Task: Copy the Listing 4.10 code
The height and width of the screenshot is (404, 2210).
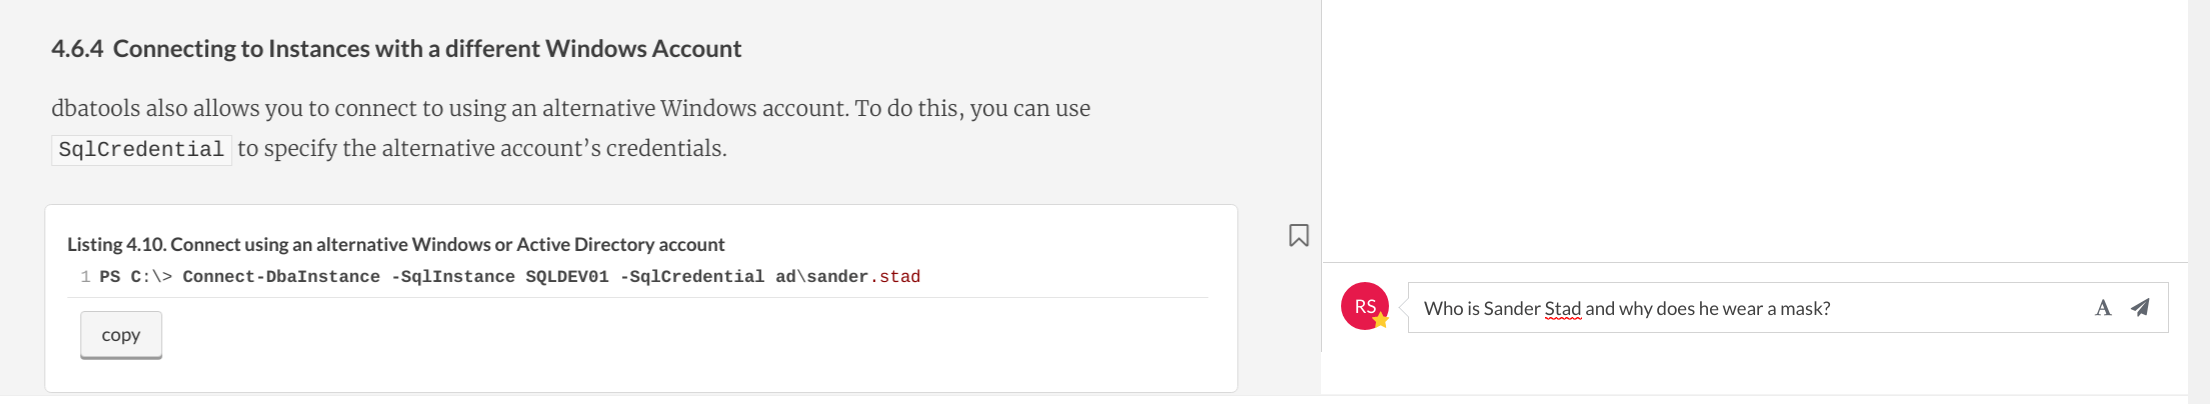Action: [x=121, y=335]
